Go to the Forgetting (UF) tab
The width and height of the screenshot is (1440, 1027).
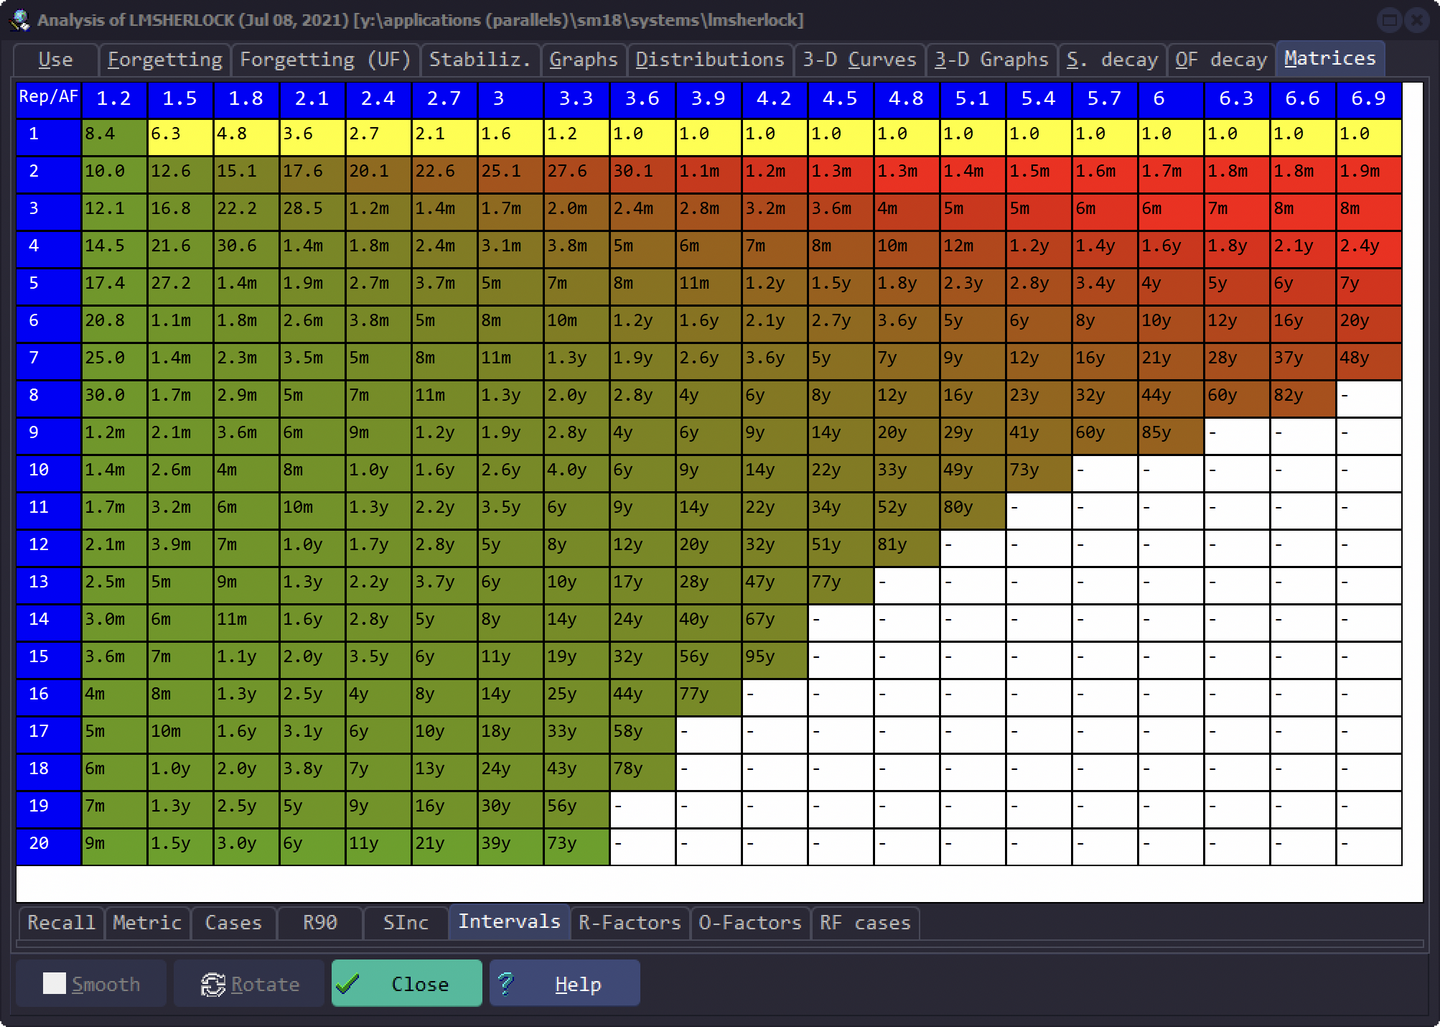tap(325, 60)
